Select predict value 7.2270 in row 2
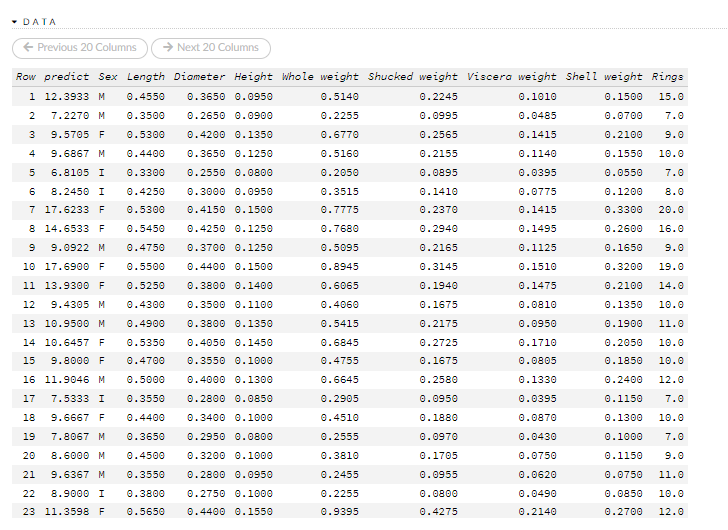Viewport: 728px width, 530px height. tap(70, 116)
